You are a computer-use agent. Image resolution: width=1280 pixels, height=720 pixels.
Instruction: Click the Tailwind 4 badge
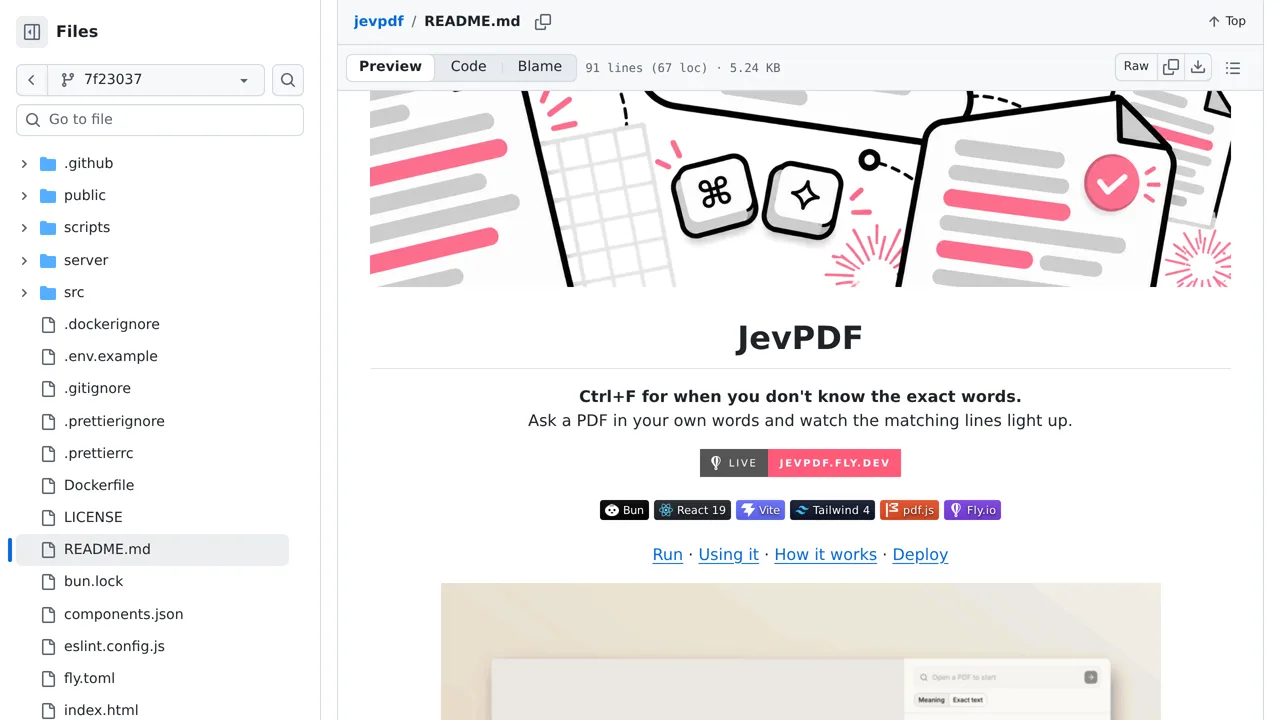(x=832, y=510)
